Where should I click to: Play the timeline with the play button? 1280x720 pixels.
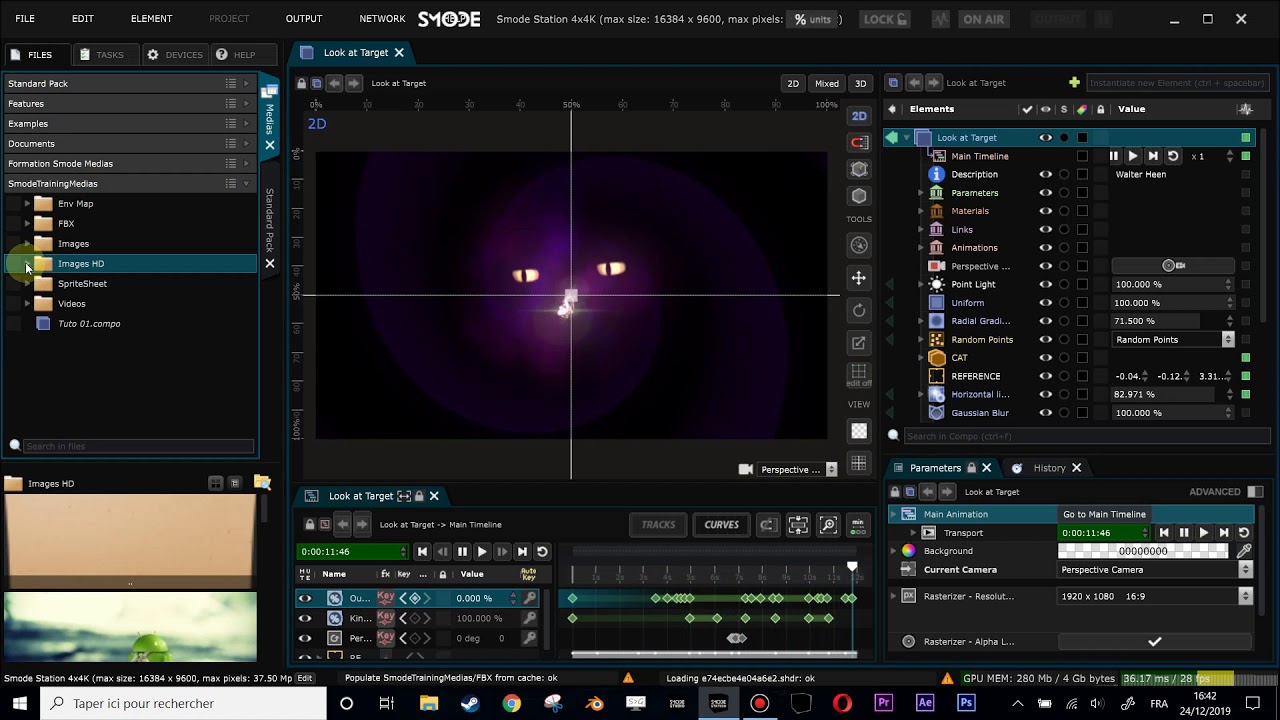(x=482, y=551)
